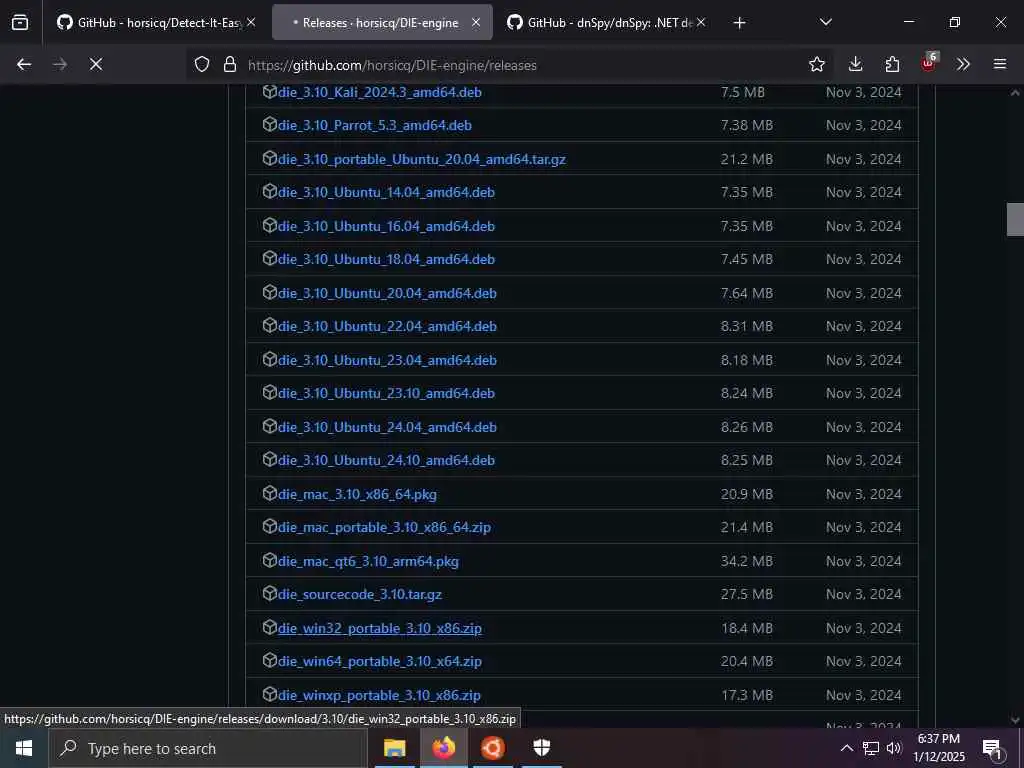Download die_3.10_Ubuntu_18.04_amd64.deb

tap(386, 259)
